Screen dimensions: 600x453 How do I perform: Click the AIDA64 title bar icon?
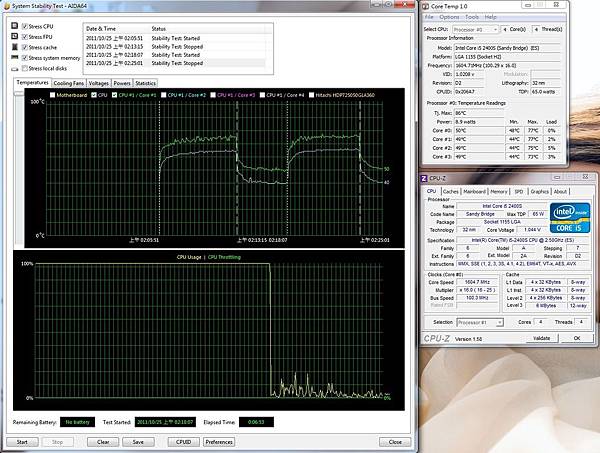7,6
